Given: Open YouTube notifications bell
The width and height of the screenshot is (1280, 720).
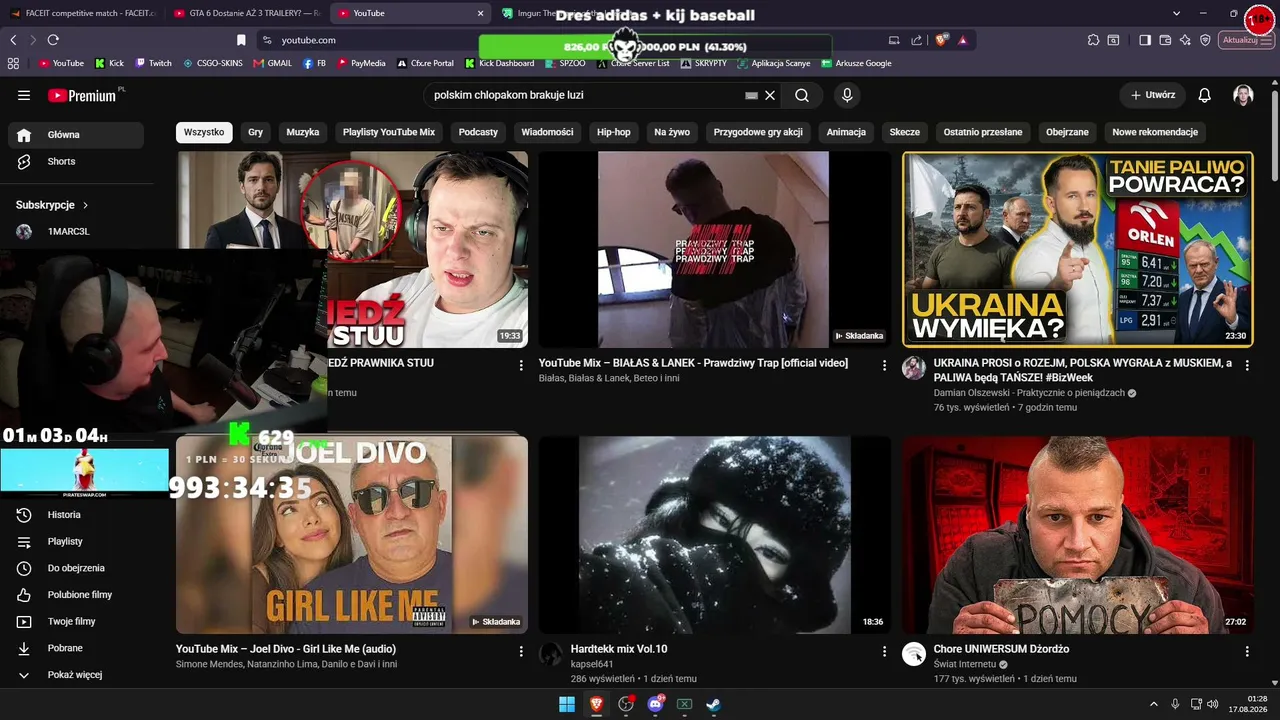Looking at the screenshot, I should click(1205, 95).
